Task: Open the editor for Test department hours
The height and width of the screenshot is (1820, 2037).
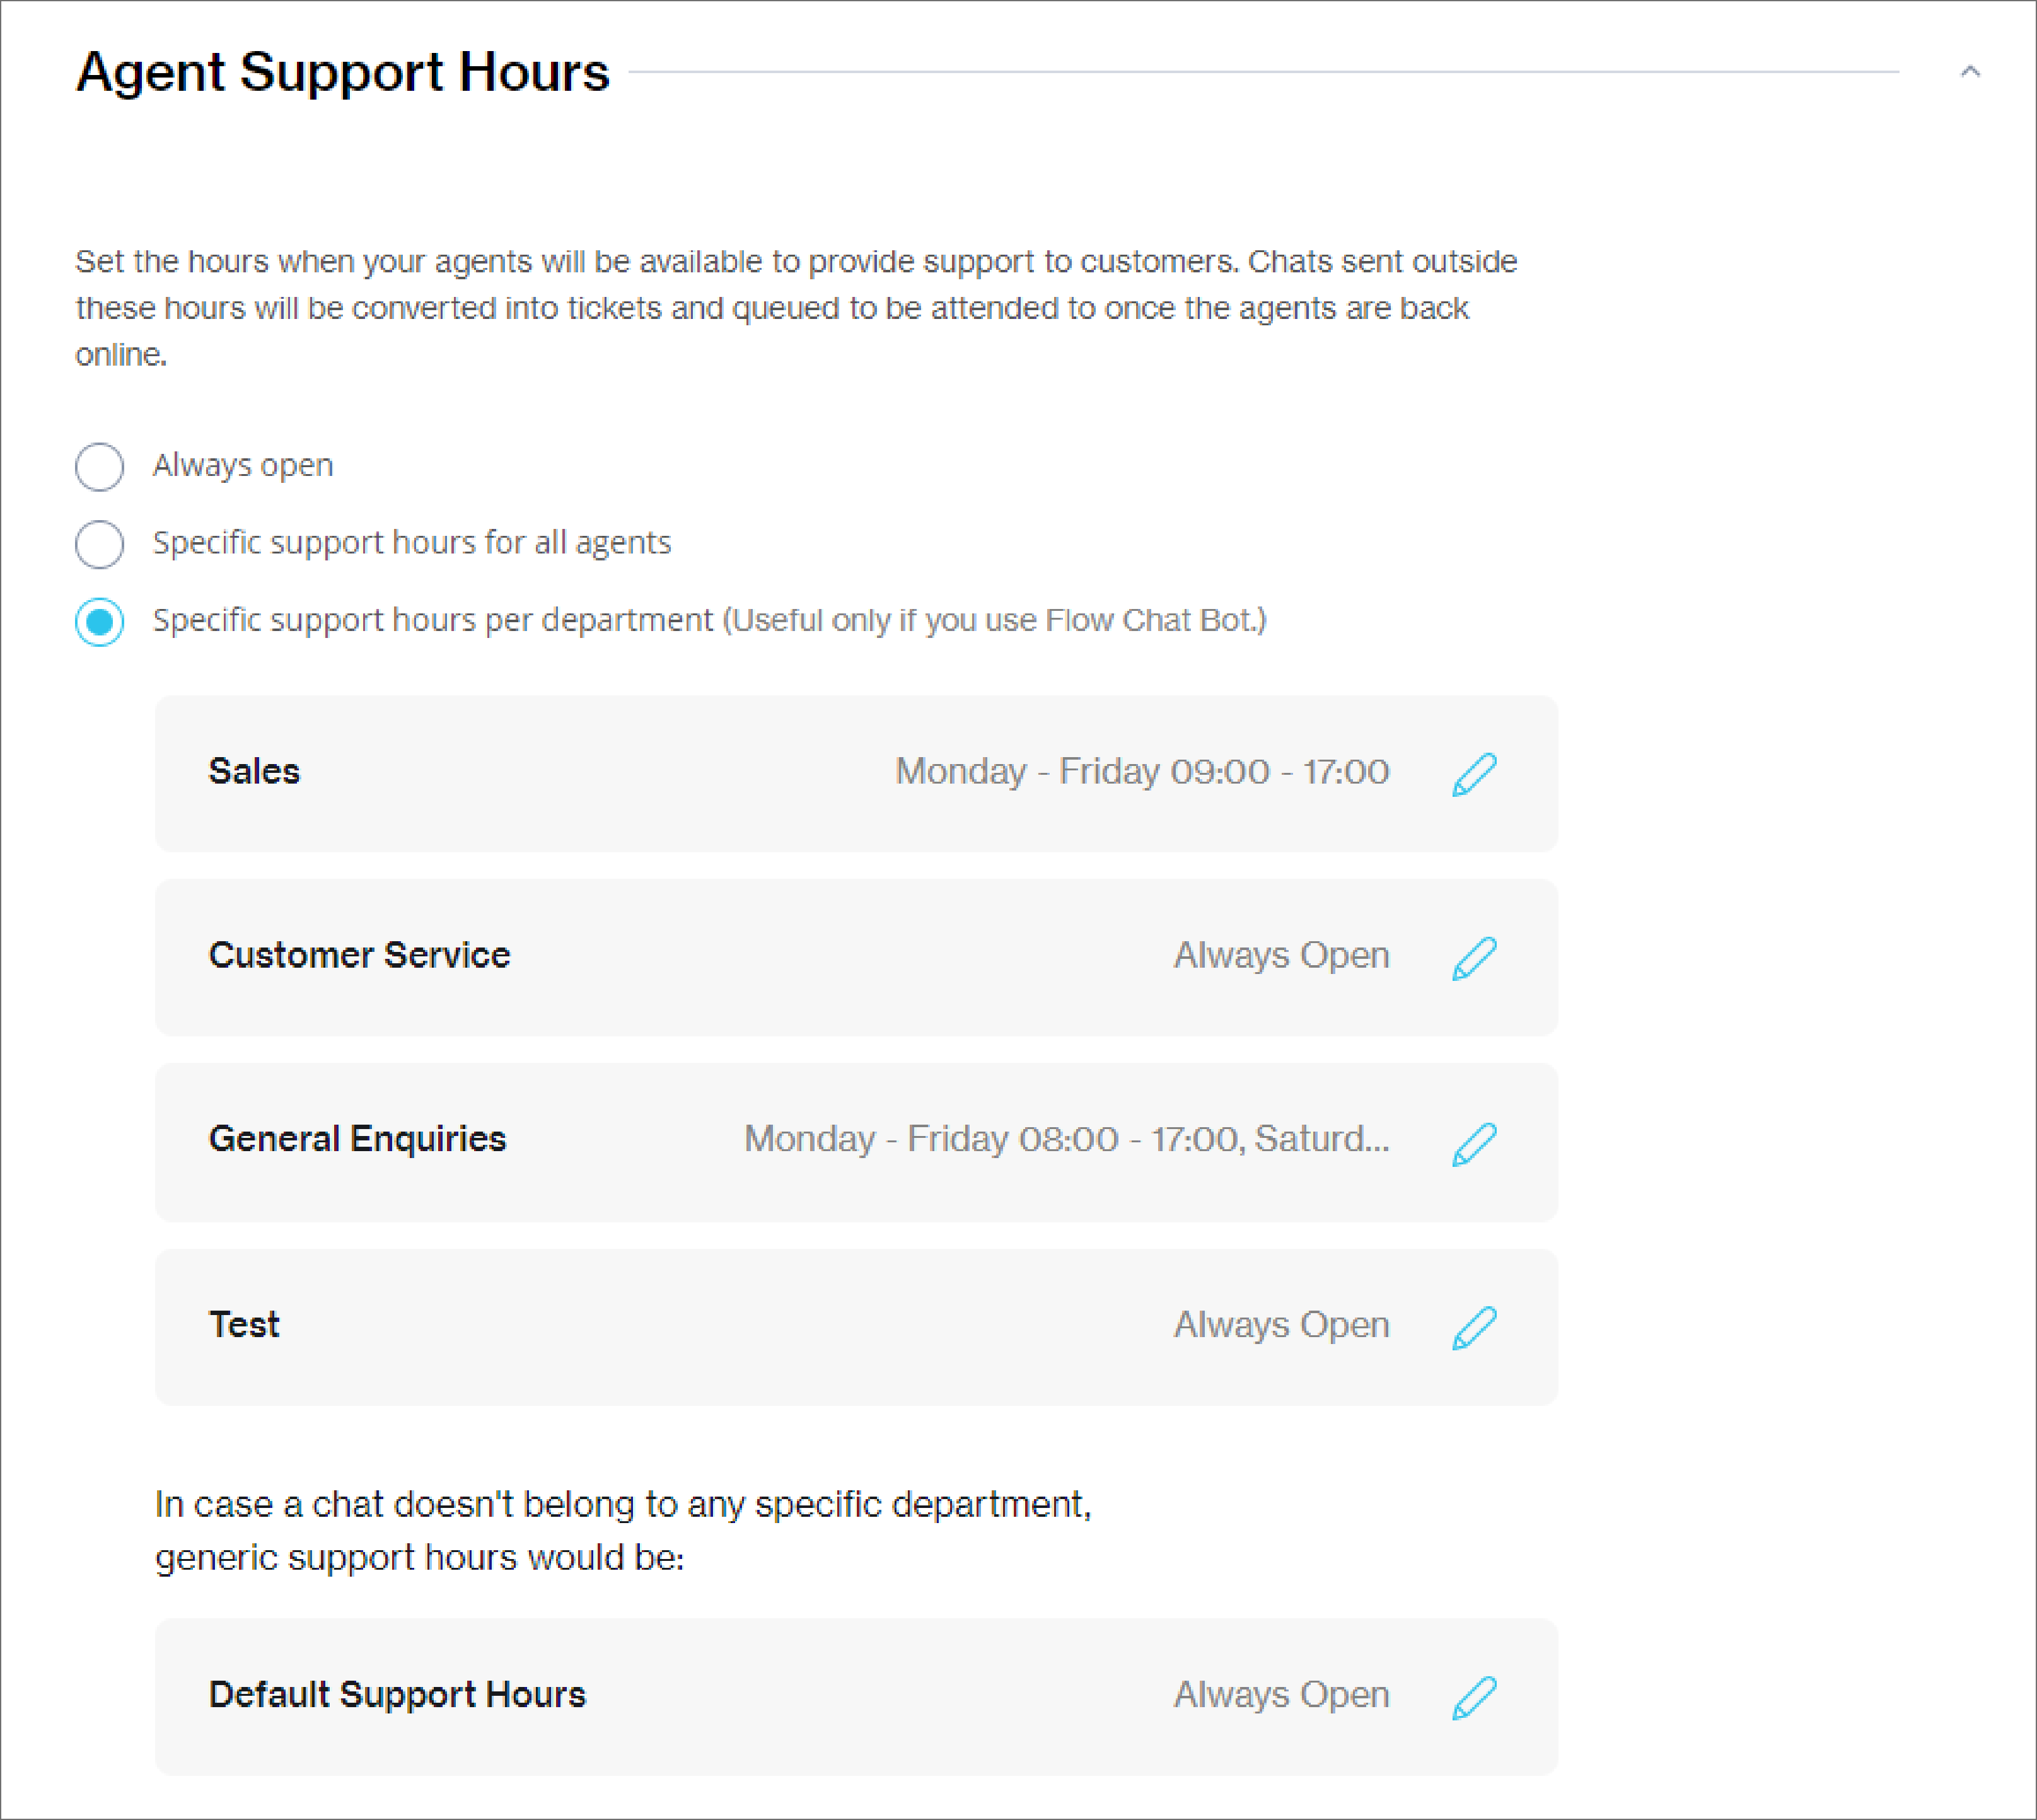Action: [1474, 1327]
